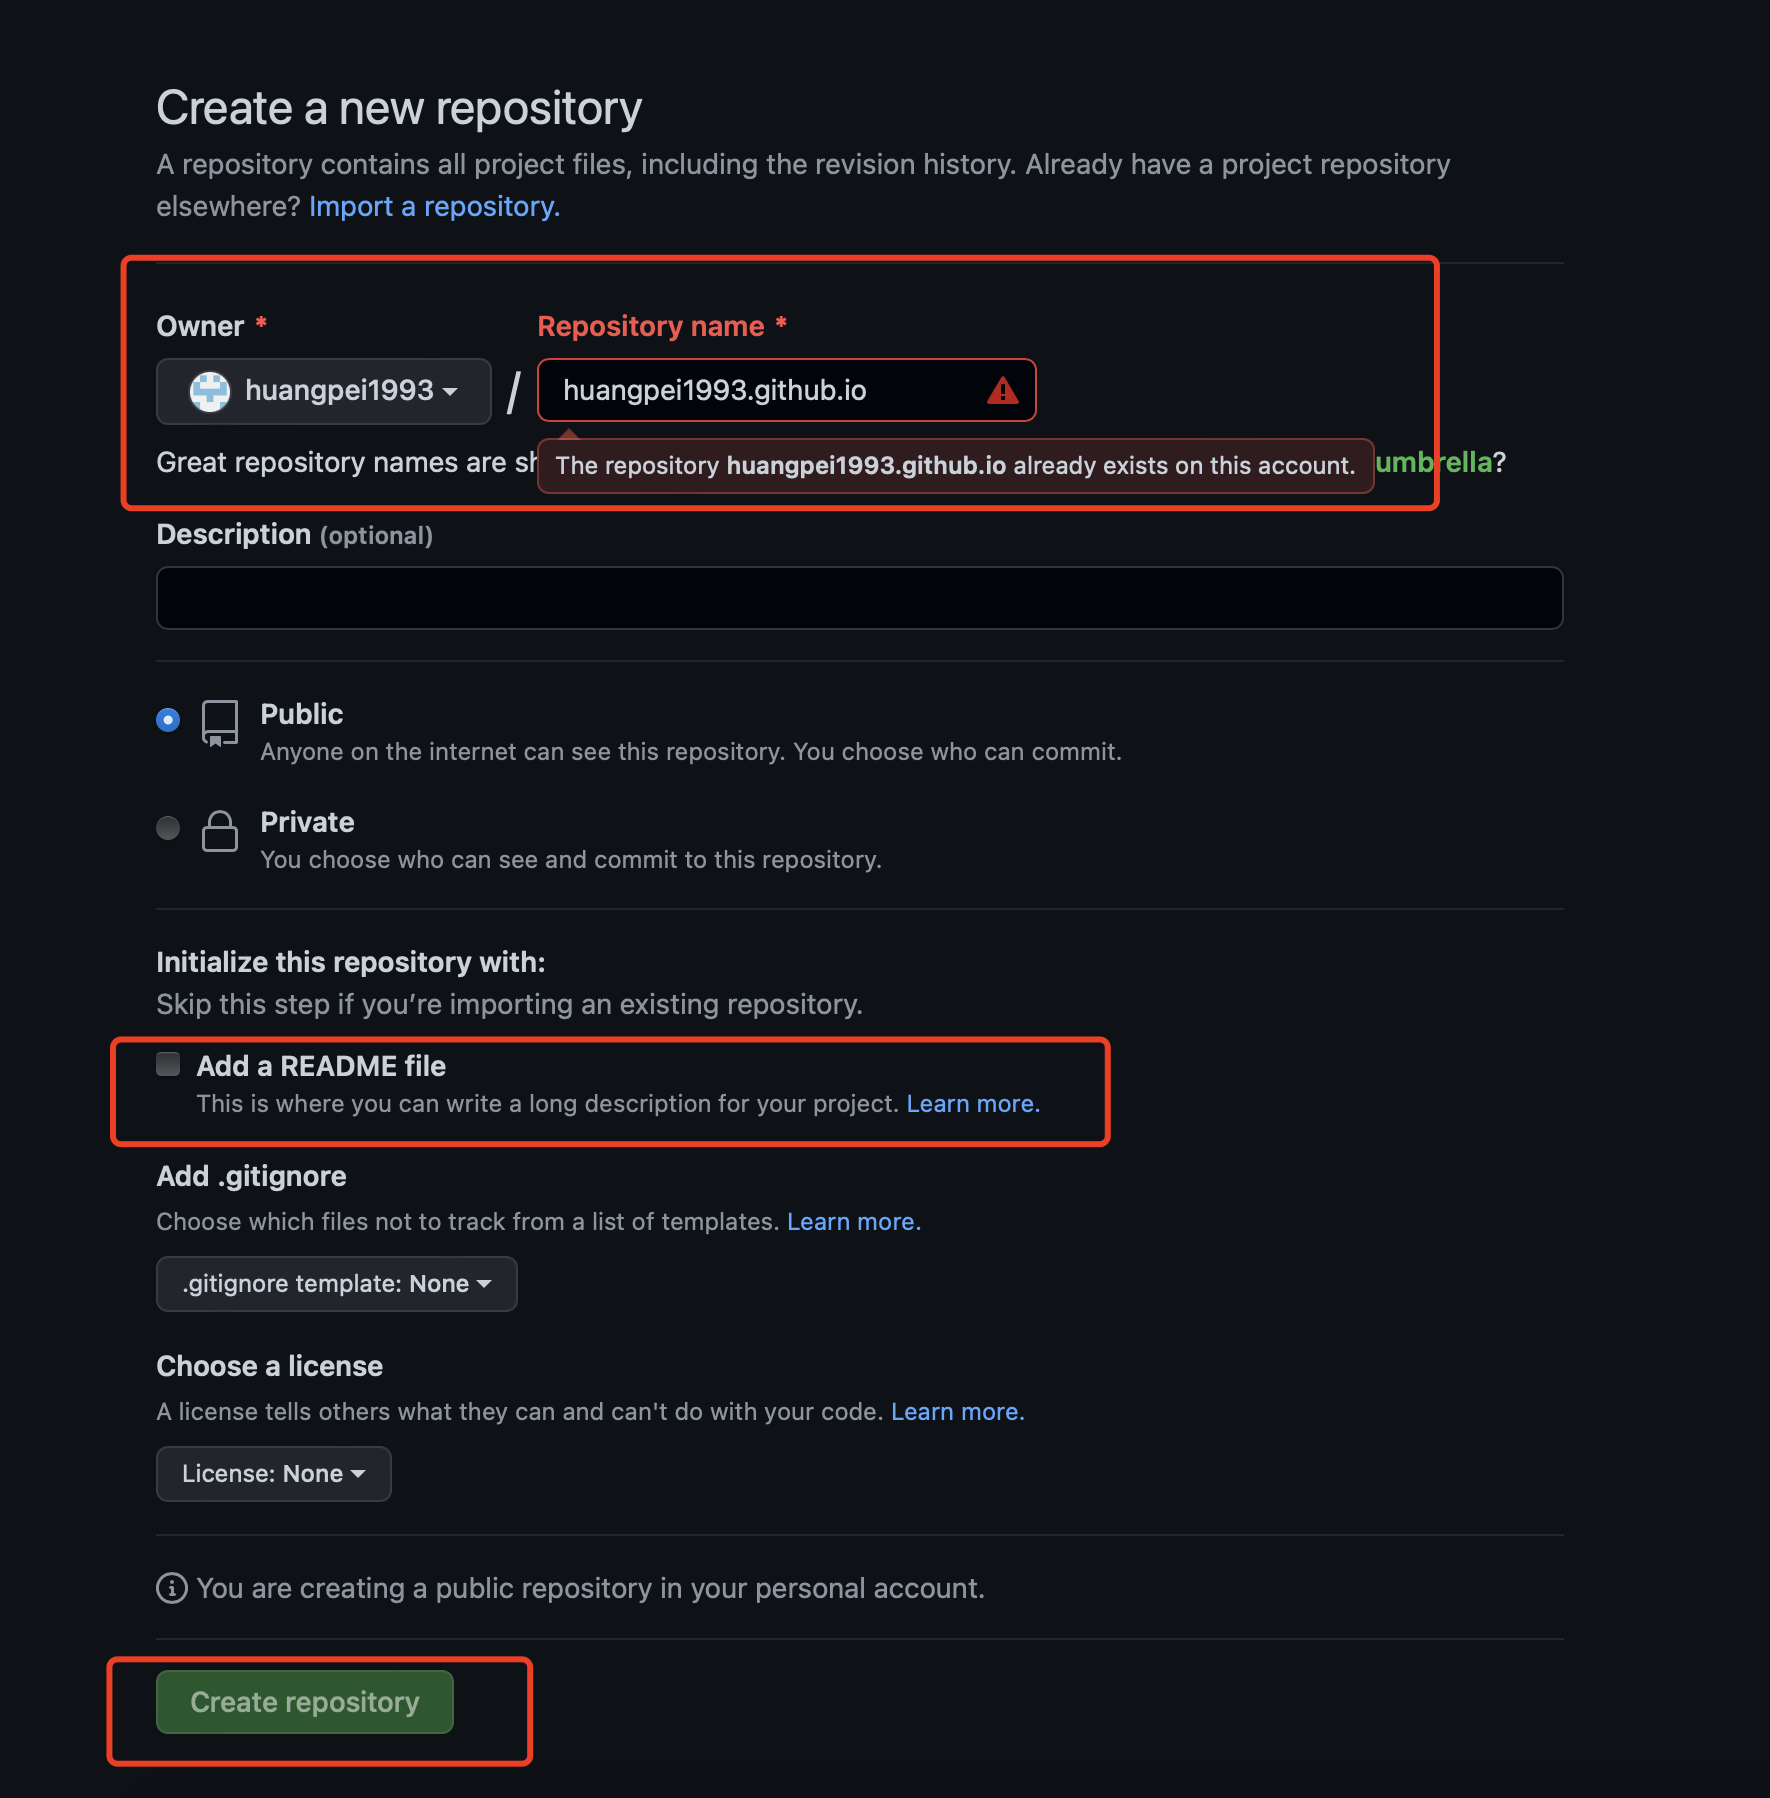Select the Public radio button
The width and height of the screenshot is (1770, 1798).
(168, 720)
